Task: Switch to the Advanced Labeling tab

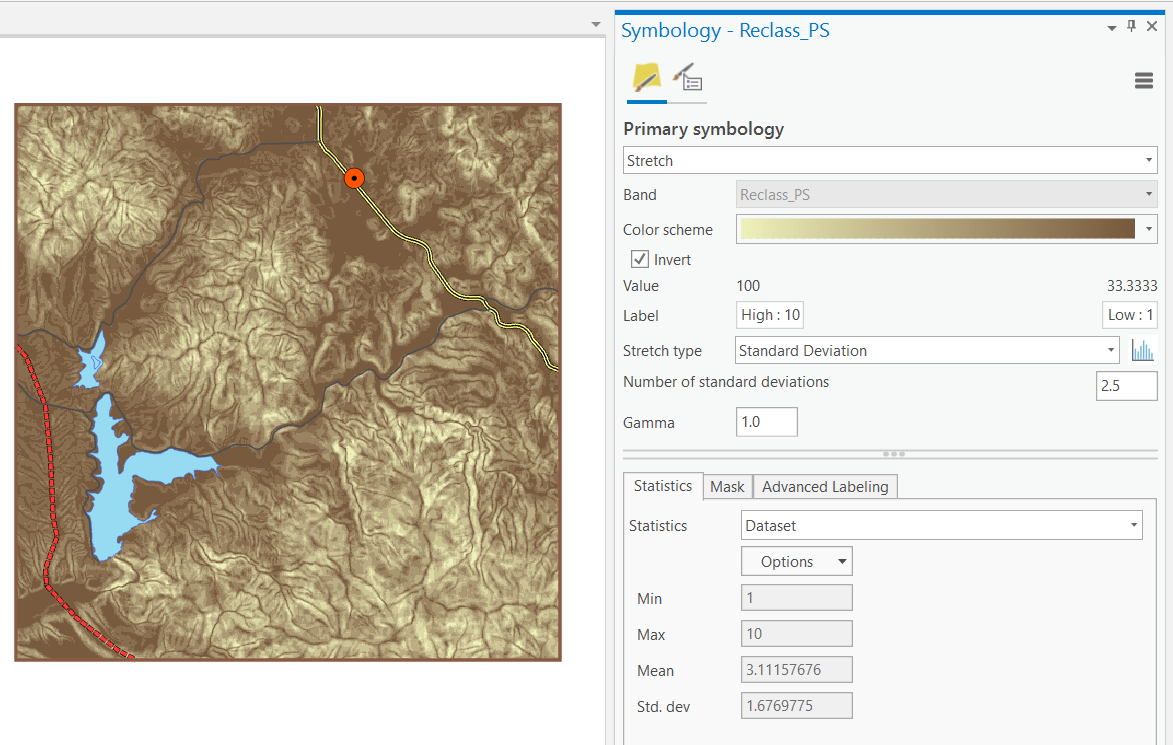Action: (825, 487)
